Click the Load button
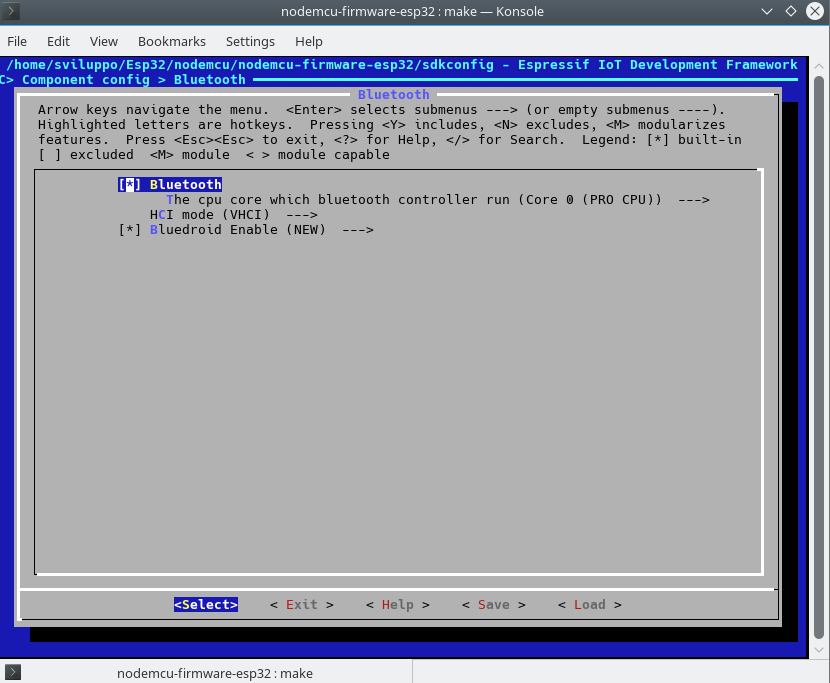Image resolution: width=830 pixels, height=683 pixels. [589, 604]
